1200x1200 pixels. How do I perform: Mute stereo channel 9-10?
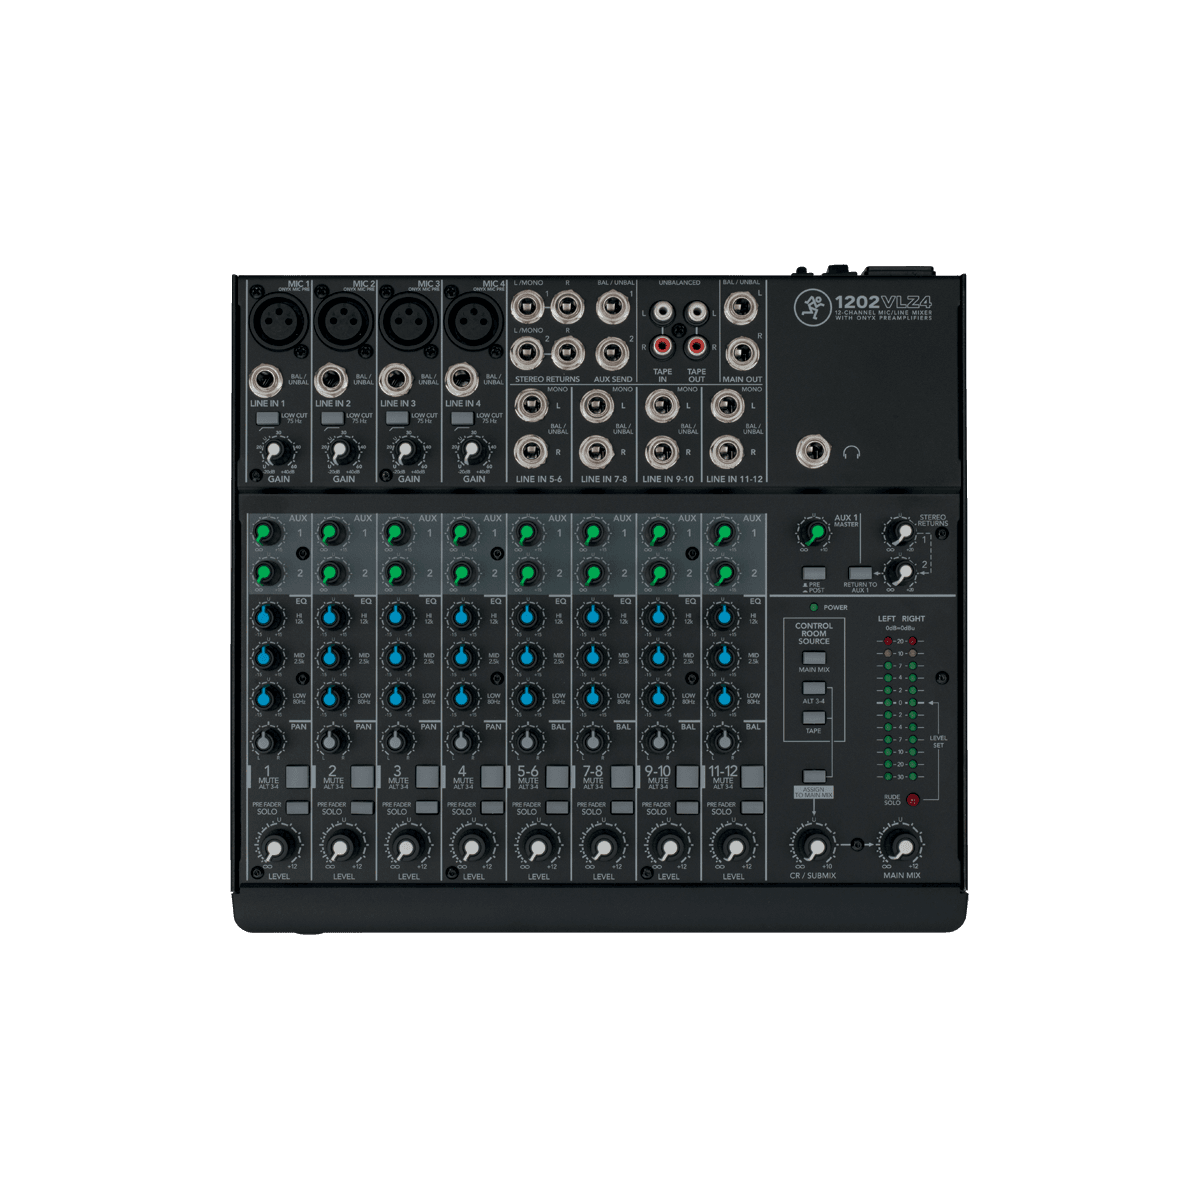point(687,777)
